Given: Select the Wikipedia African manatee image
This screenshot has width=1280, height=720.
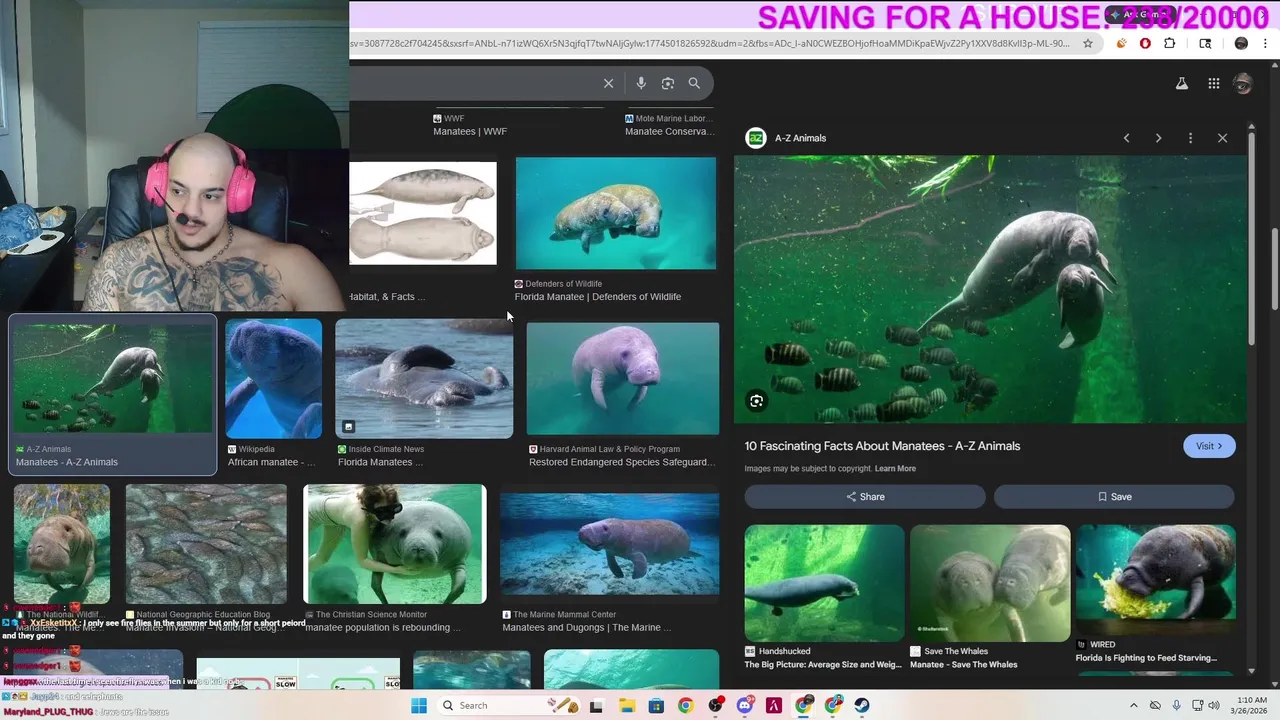Looking at the screenshot, I should coord(273,378).
